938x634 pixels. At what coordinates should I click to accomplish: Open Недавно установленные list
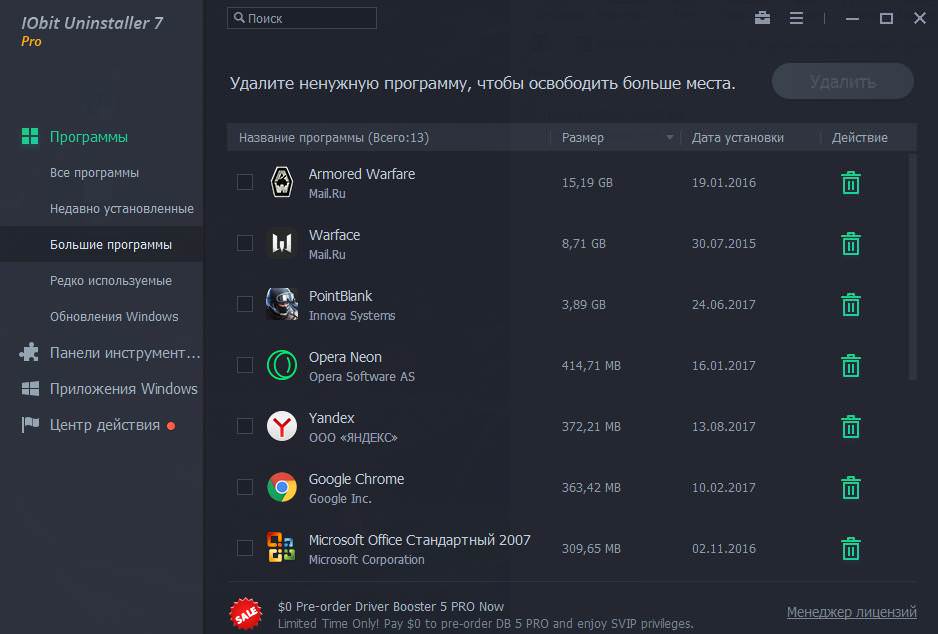[122, 209]
